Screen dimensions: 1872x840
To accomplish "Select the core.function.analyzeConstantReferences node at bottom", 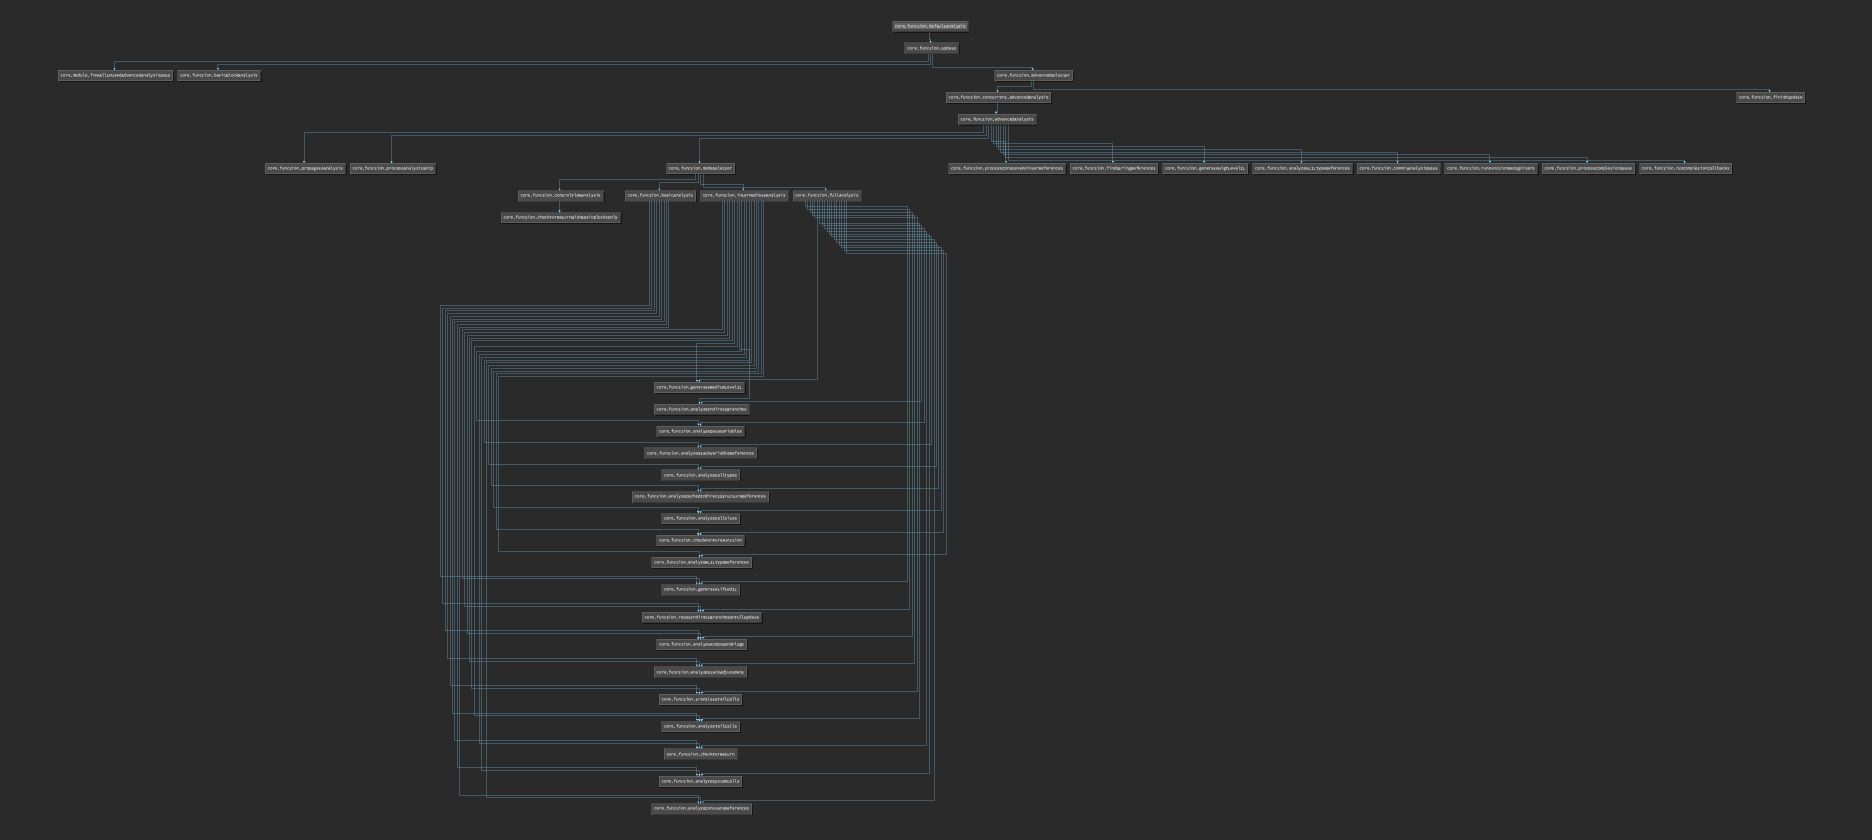I will tap(701, 808).
